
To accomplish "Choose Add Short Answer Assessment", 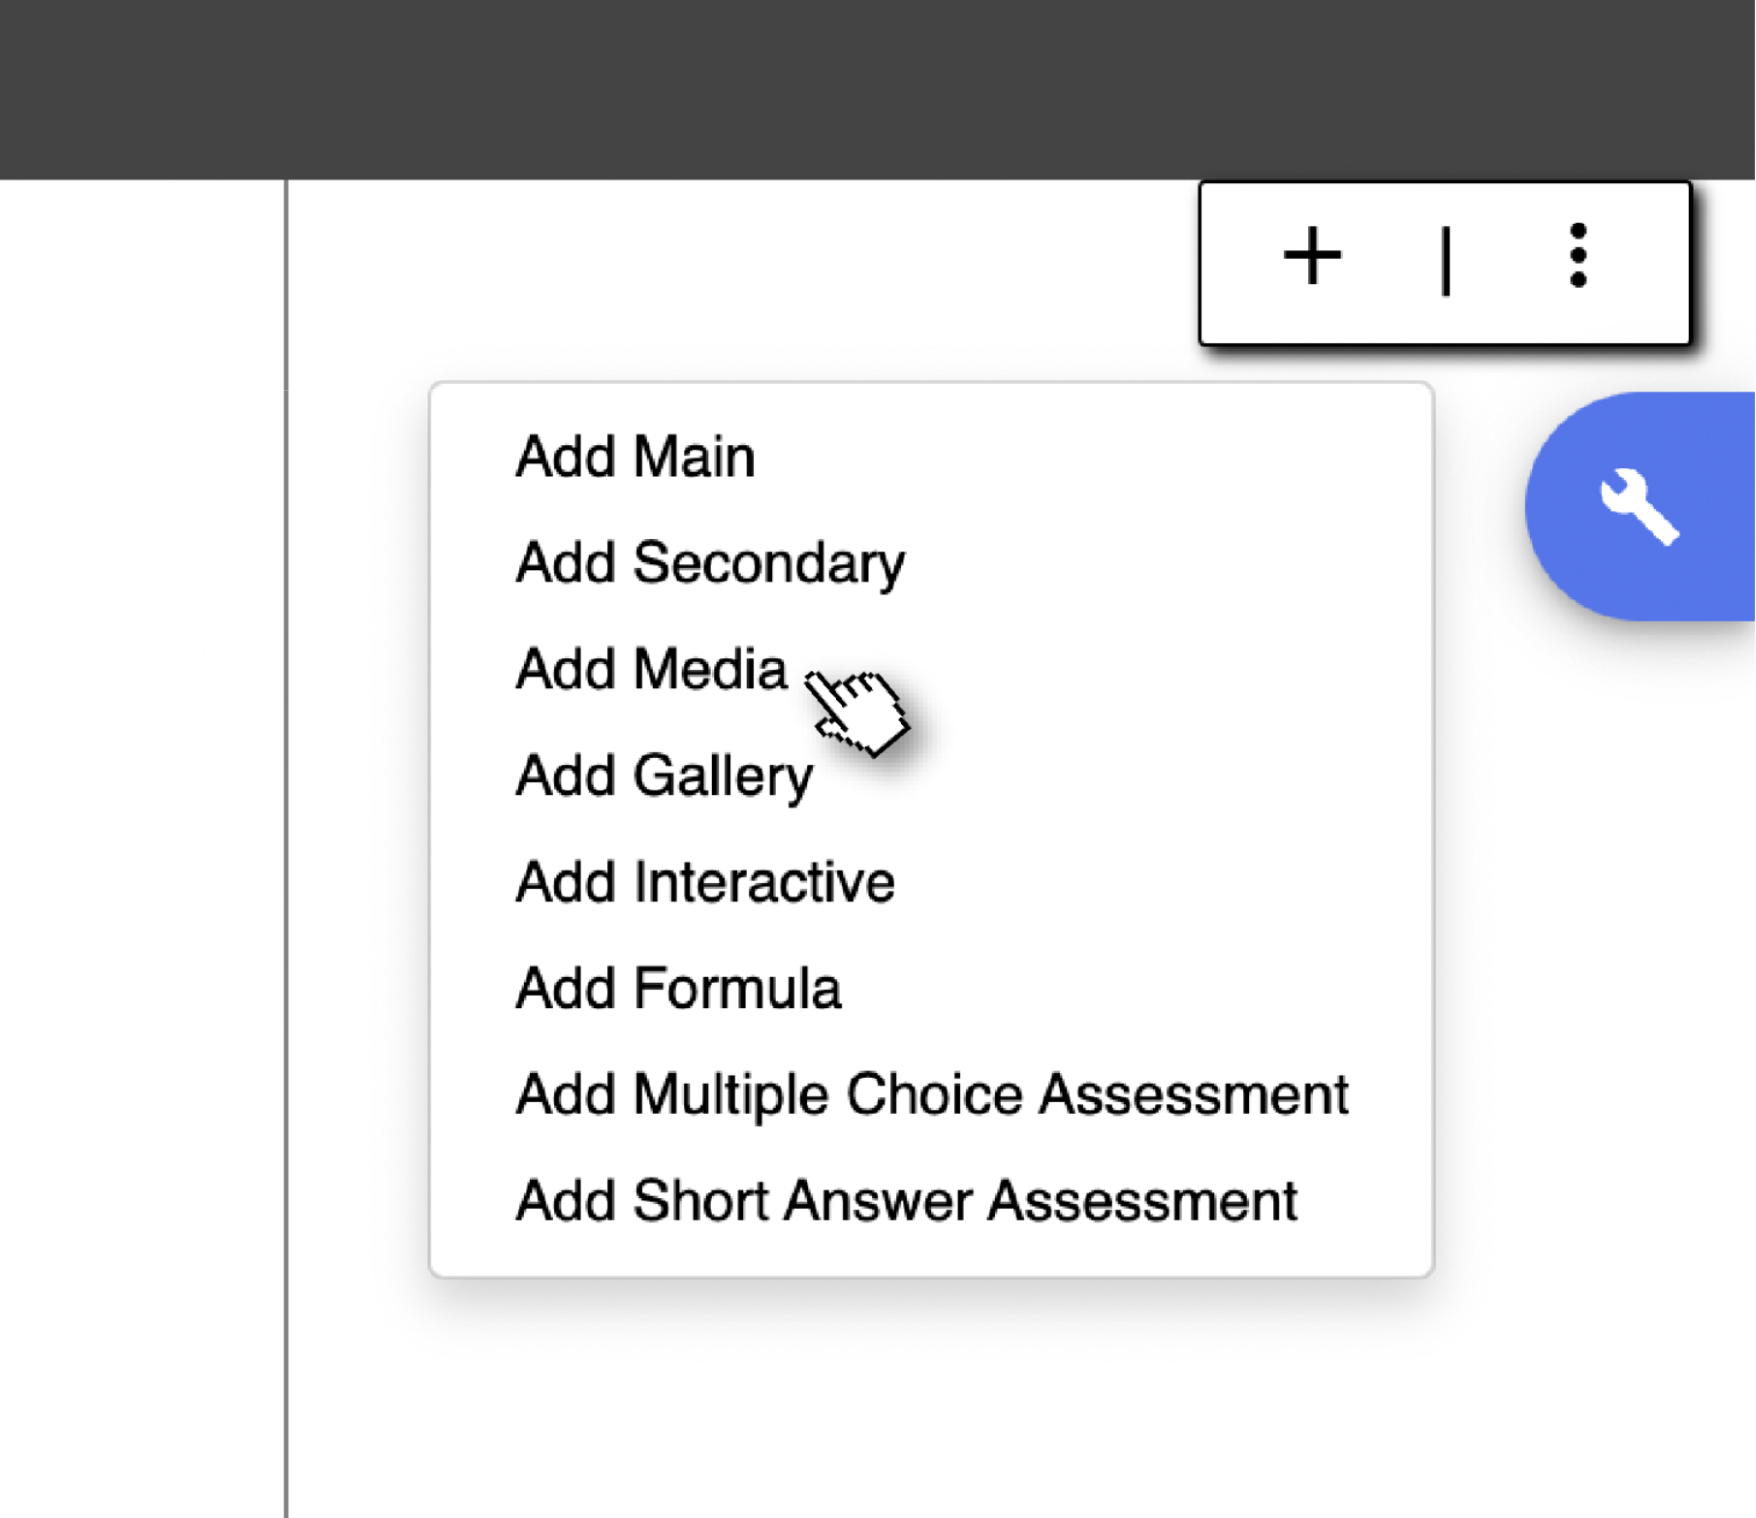I will pos(906,1200).
